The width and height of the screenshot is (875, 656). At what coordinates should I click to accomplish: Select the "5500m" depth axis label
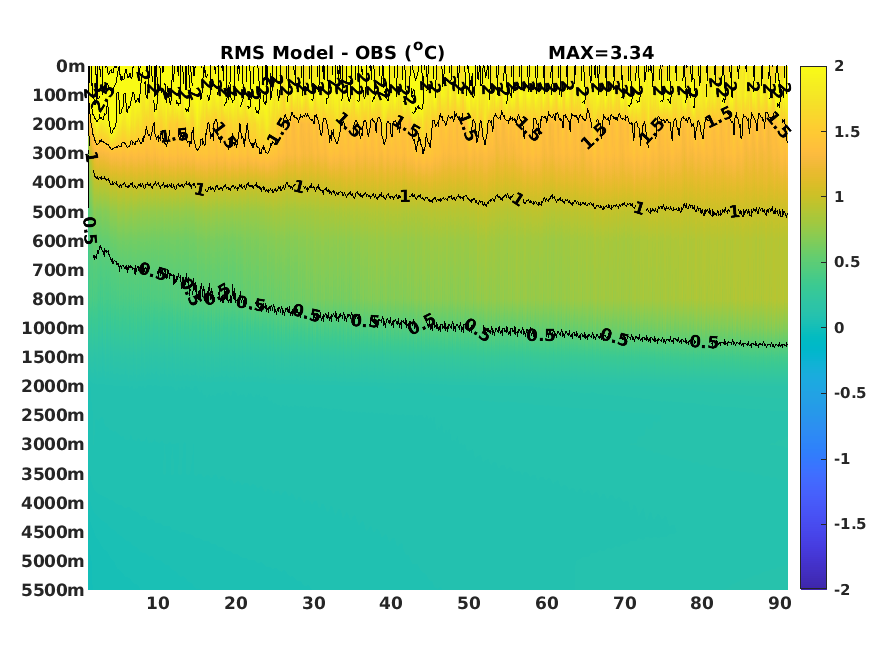(x=53, y=590)
